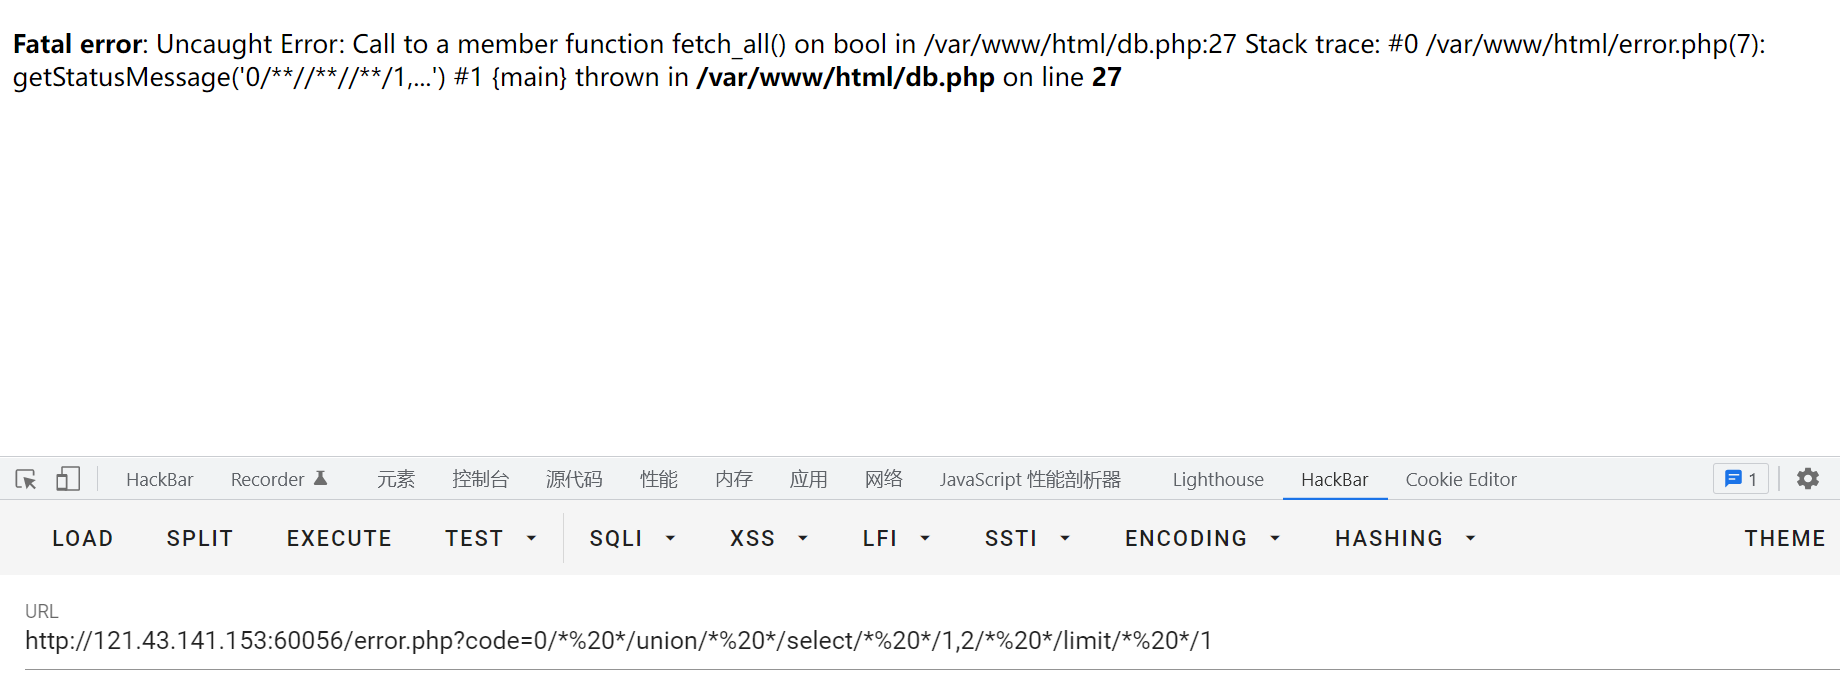
Task: Open DevTools settings gear icon
Action: [1808, 479]
